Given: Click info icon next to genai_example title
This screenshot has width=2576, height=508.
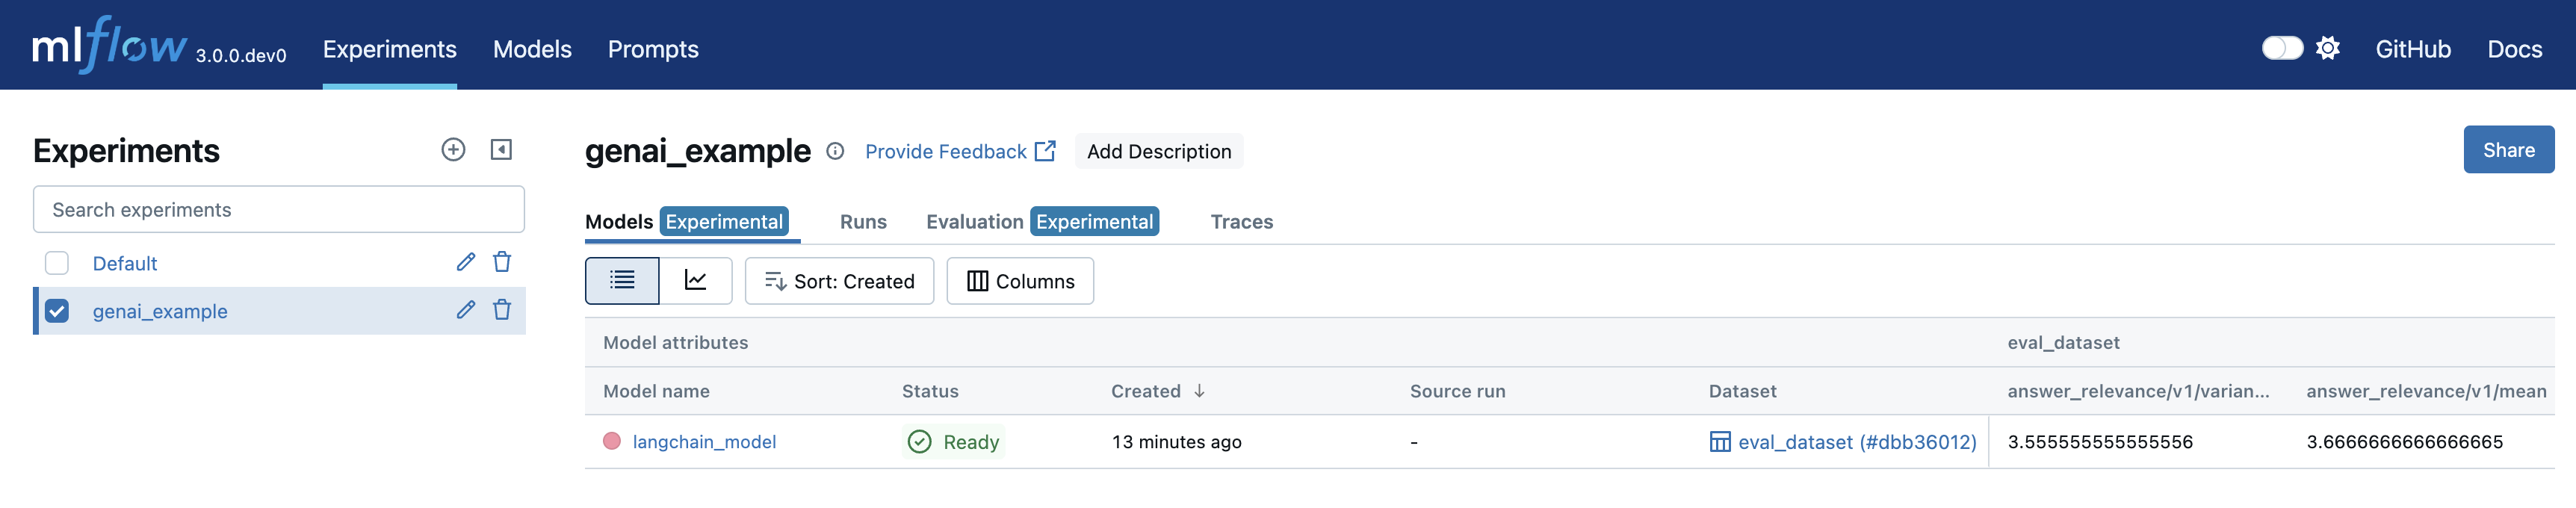Looking at the screenshot, I should (x=835, y=151).
